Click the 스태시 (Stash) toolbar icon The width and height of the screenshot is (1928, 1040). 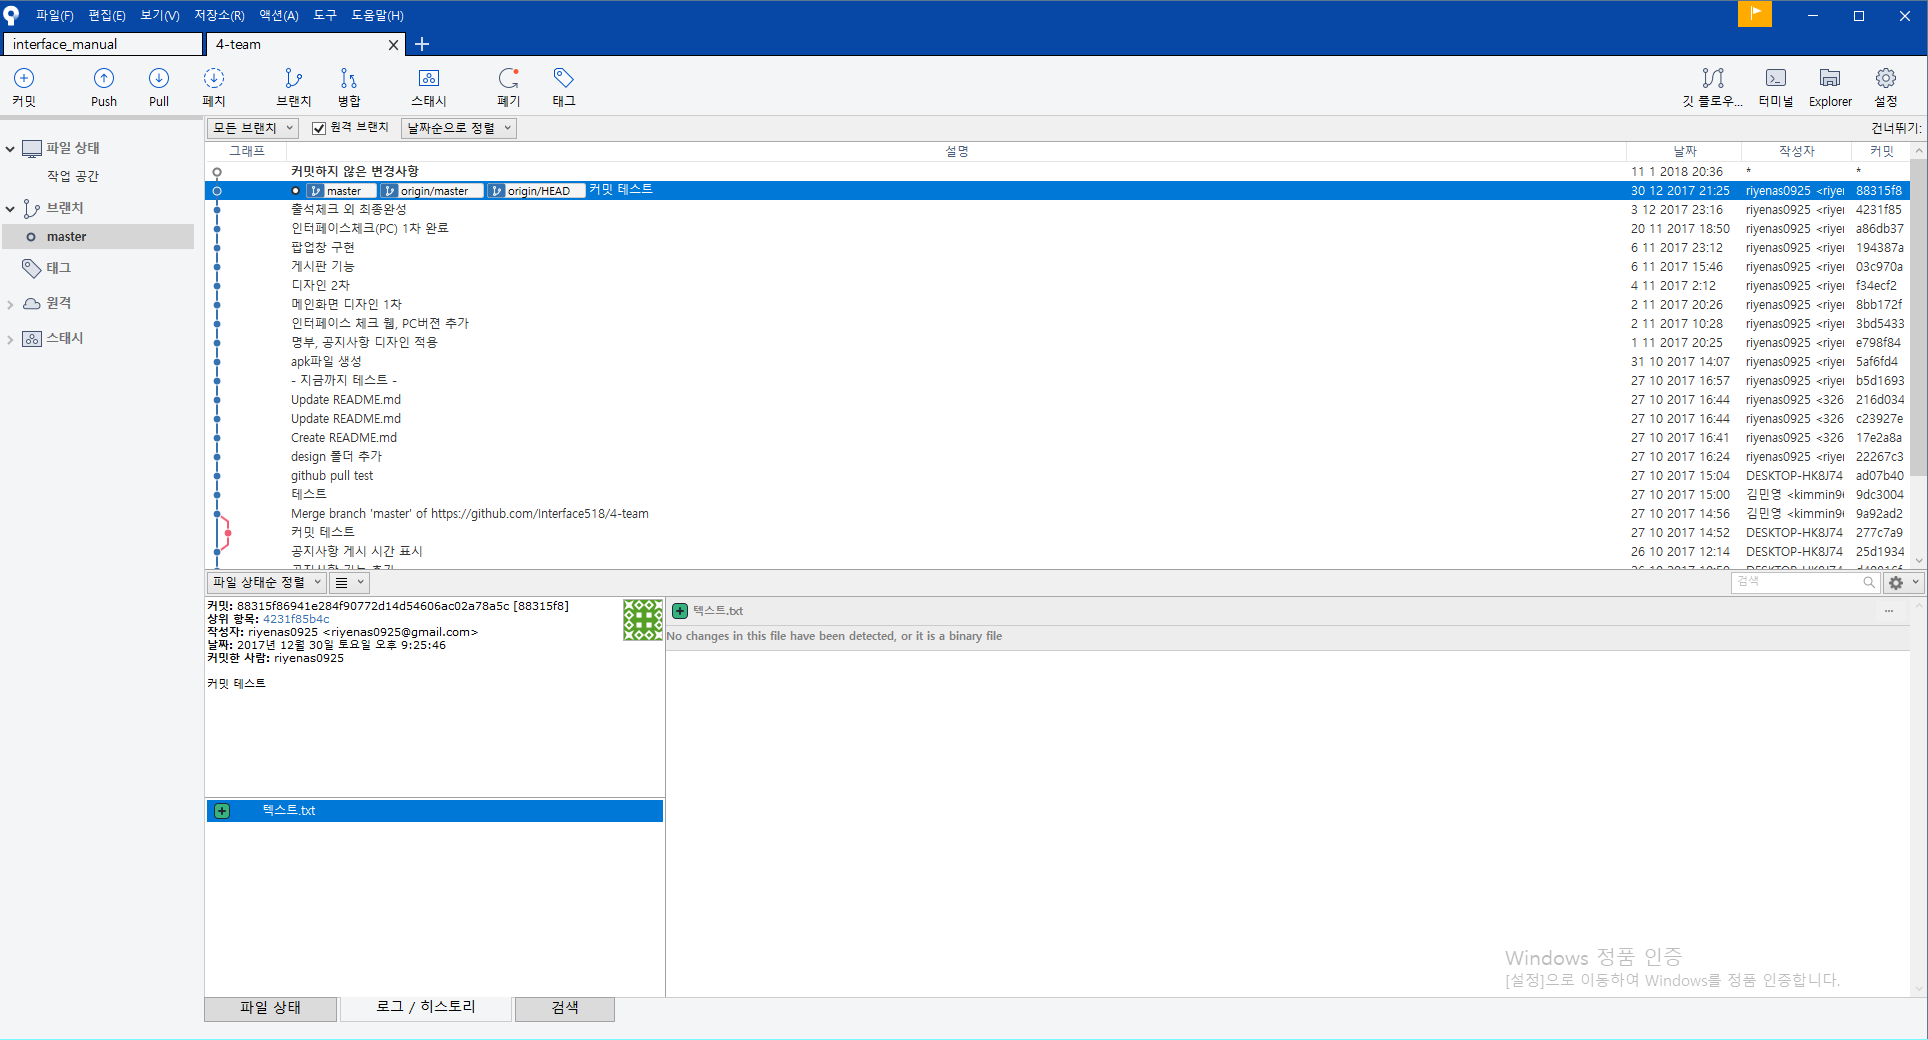click(429, 87)
